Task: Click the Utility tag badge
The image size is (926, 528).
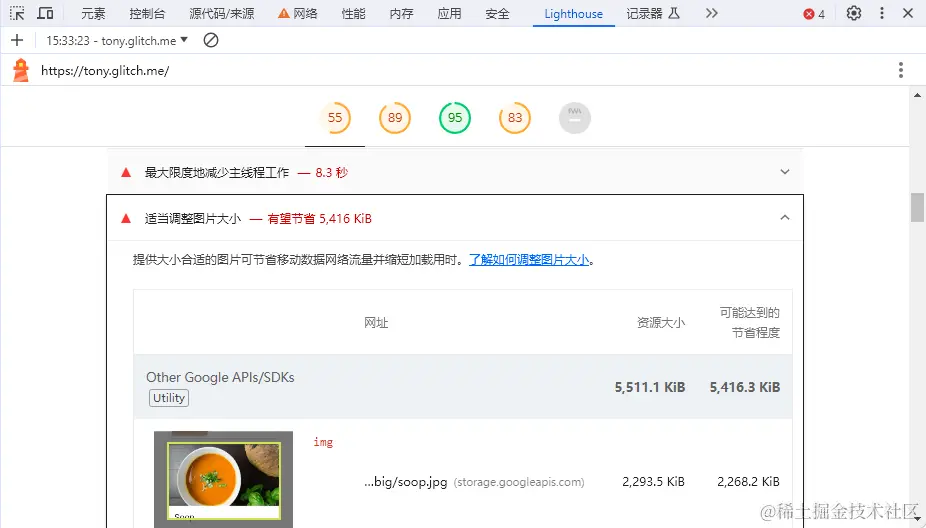Action: pos(169,398)
